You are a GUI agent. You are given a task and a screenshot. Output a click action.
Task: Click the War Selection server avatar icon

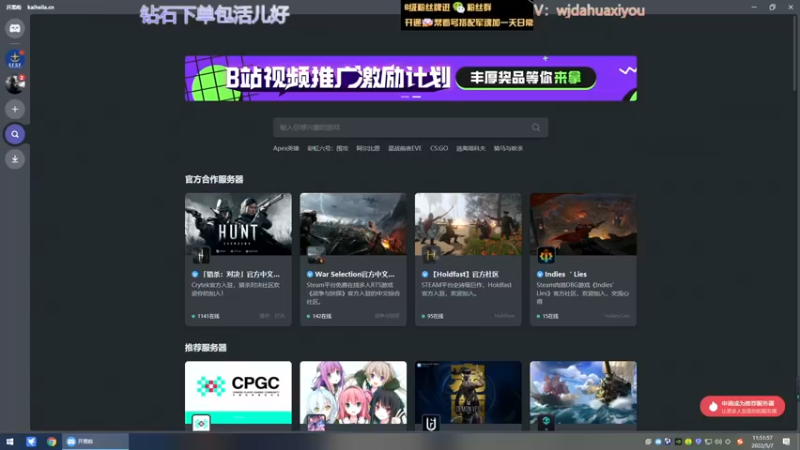click(x=316, y=255)
